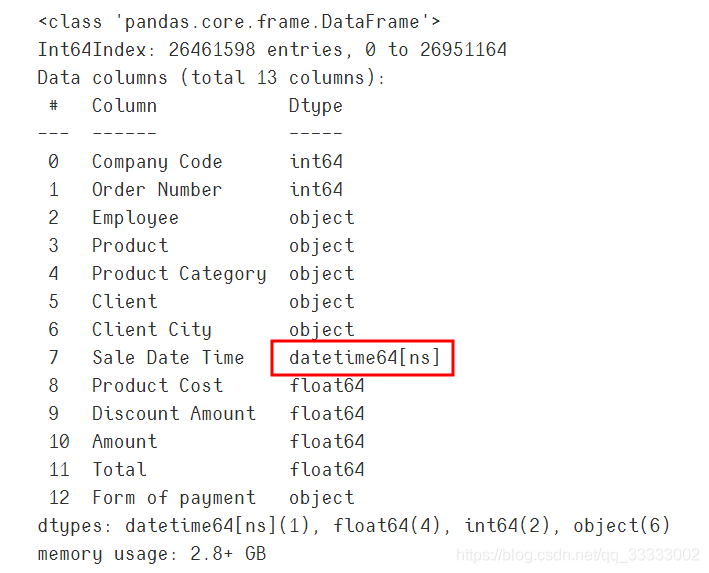Click the 'Column' header text
Screen dimensions: 709x573
click(x=124, y=106)
